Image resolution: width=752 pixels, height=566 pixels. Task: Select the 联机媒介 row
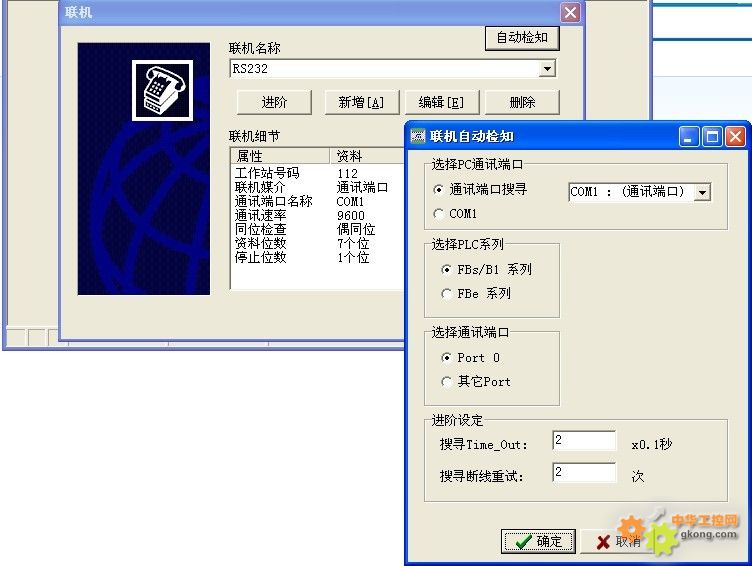[x=317, y=187]
